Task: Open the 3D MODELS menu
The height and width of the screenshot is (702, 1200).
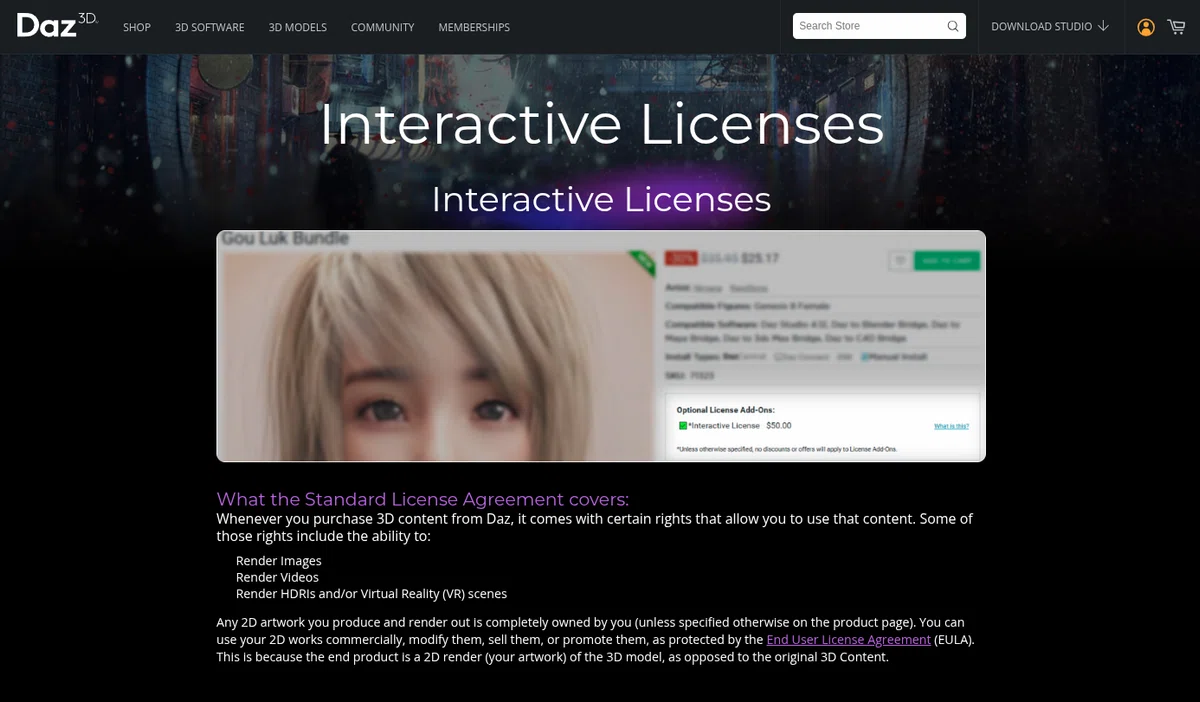Action: pos(298,27)
